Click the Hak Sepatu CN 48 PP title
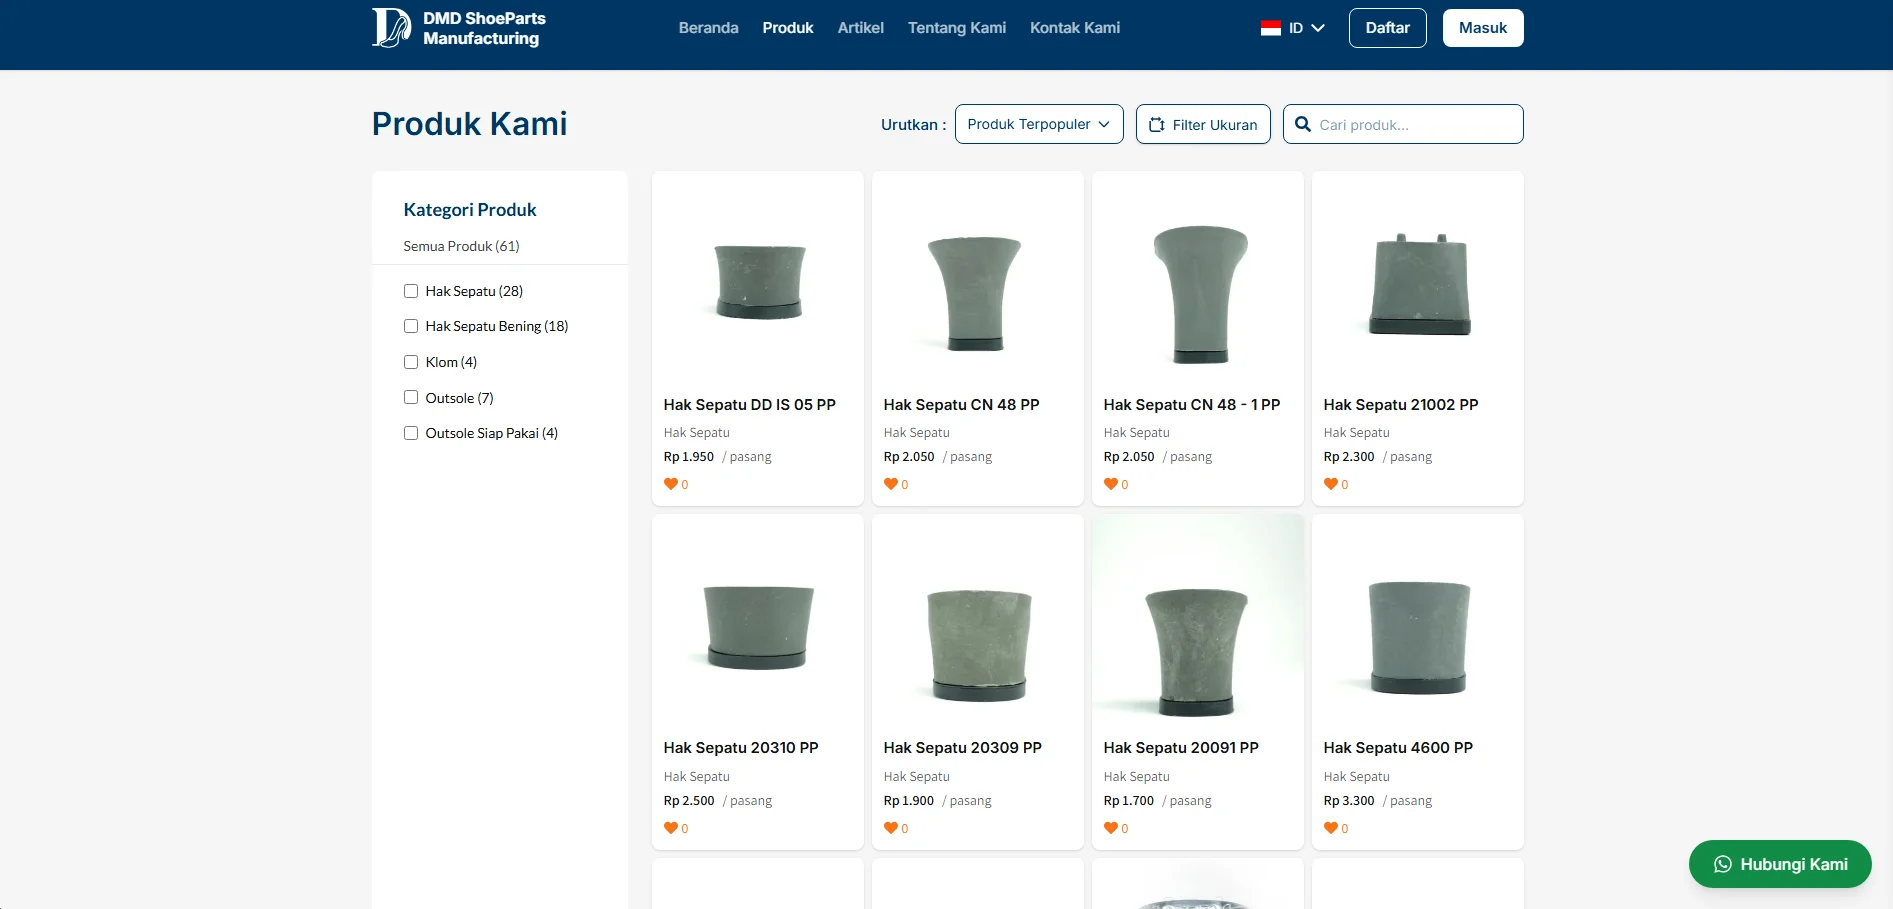Image resolution: width=1893 pixels, height=909 pixels. (962, 405)
